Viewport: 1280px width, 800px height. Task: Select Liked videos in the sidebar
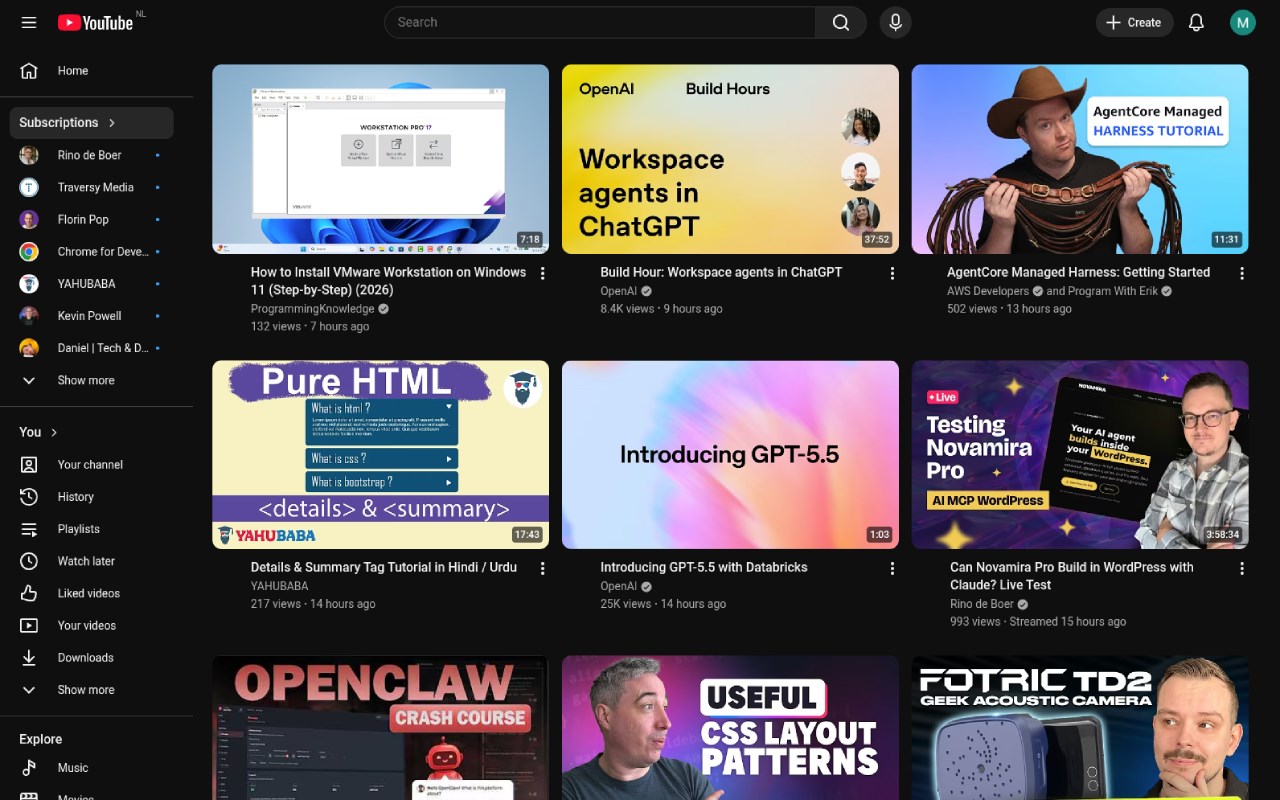click(x=91, y=593)
